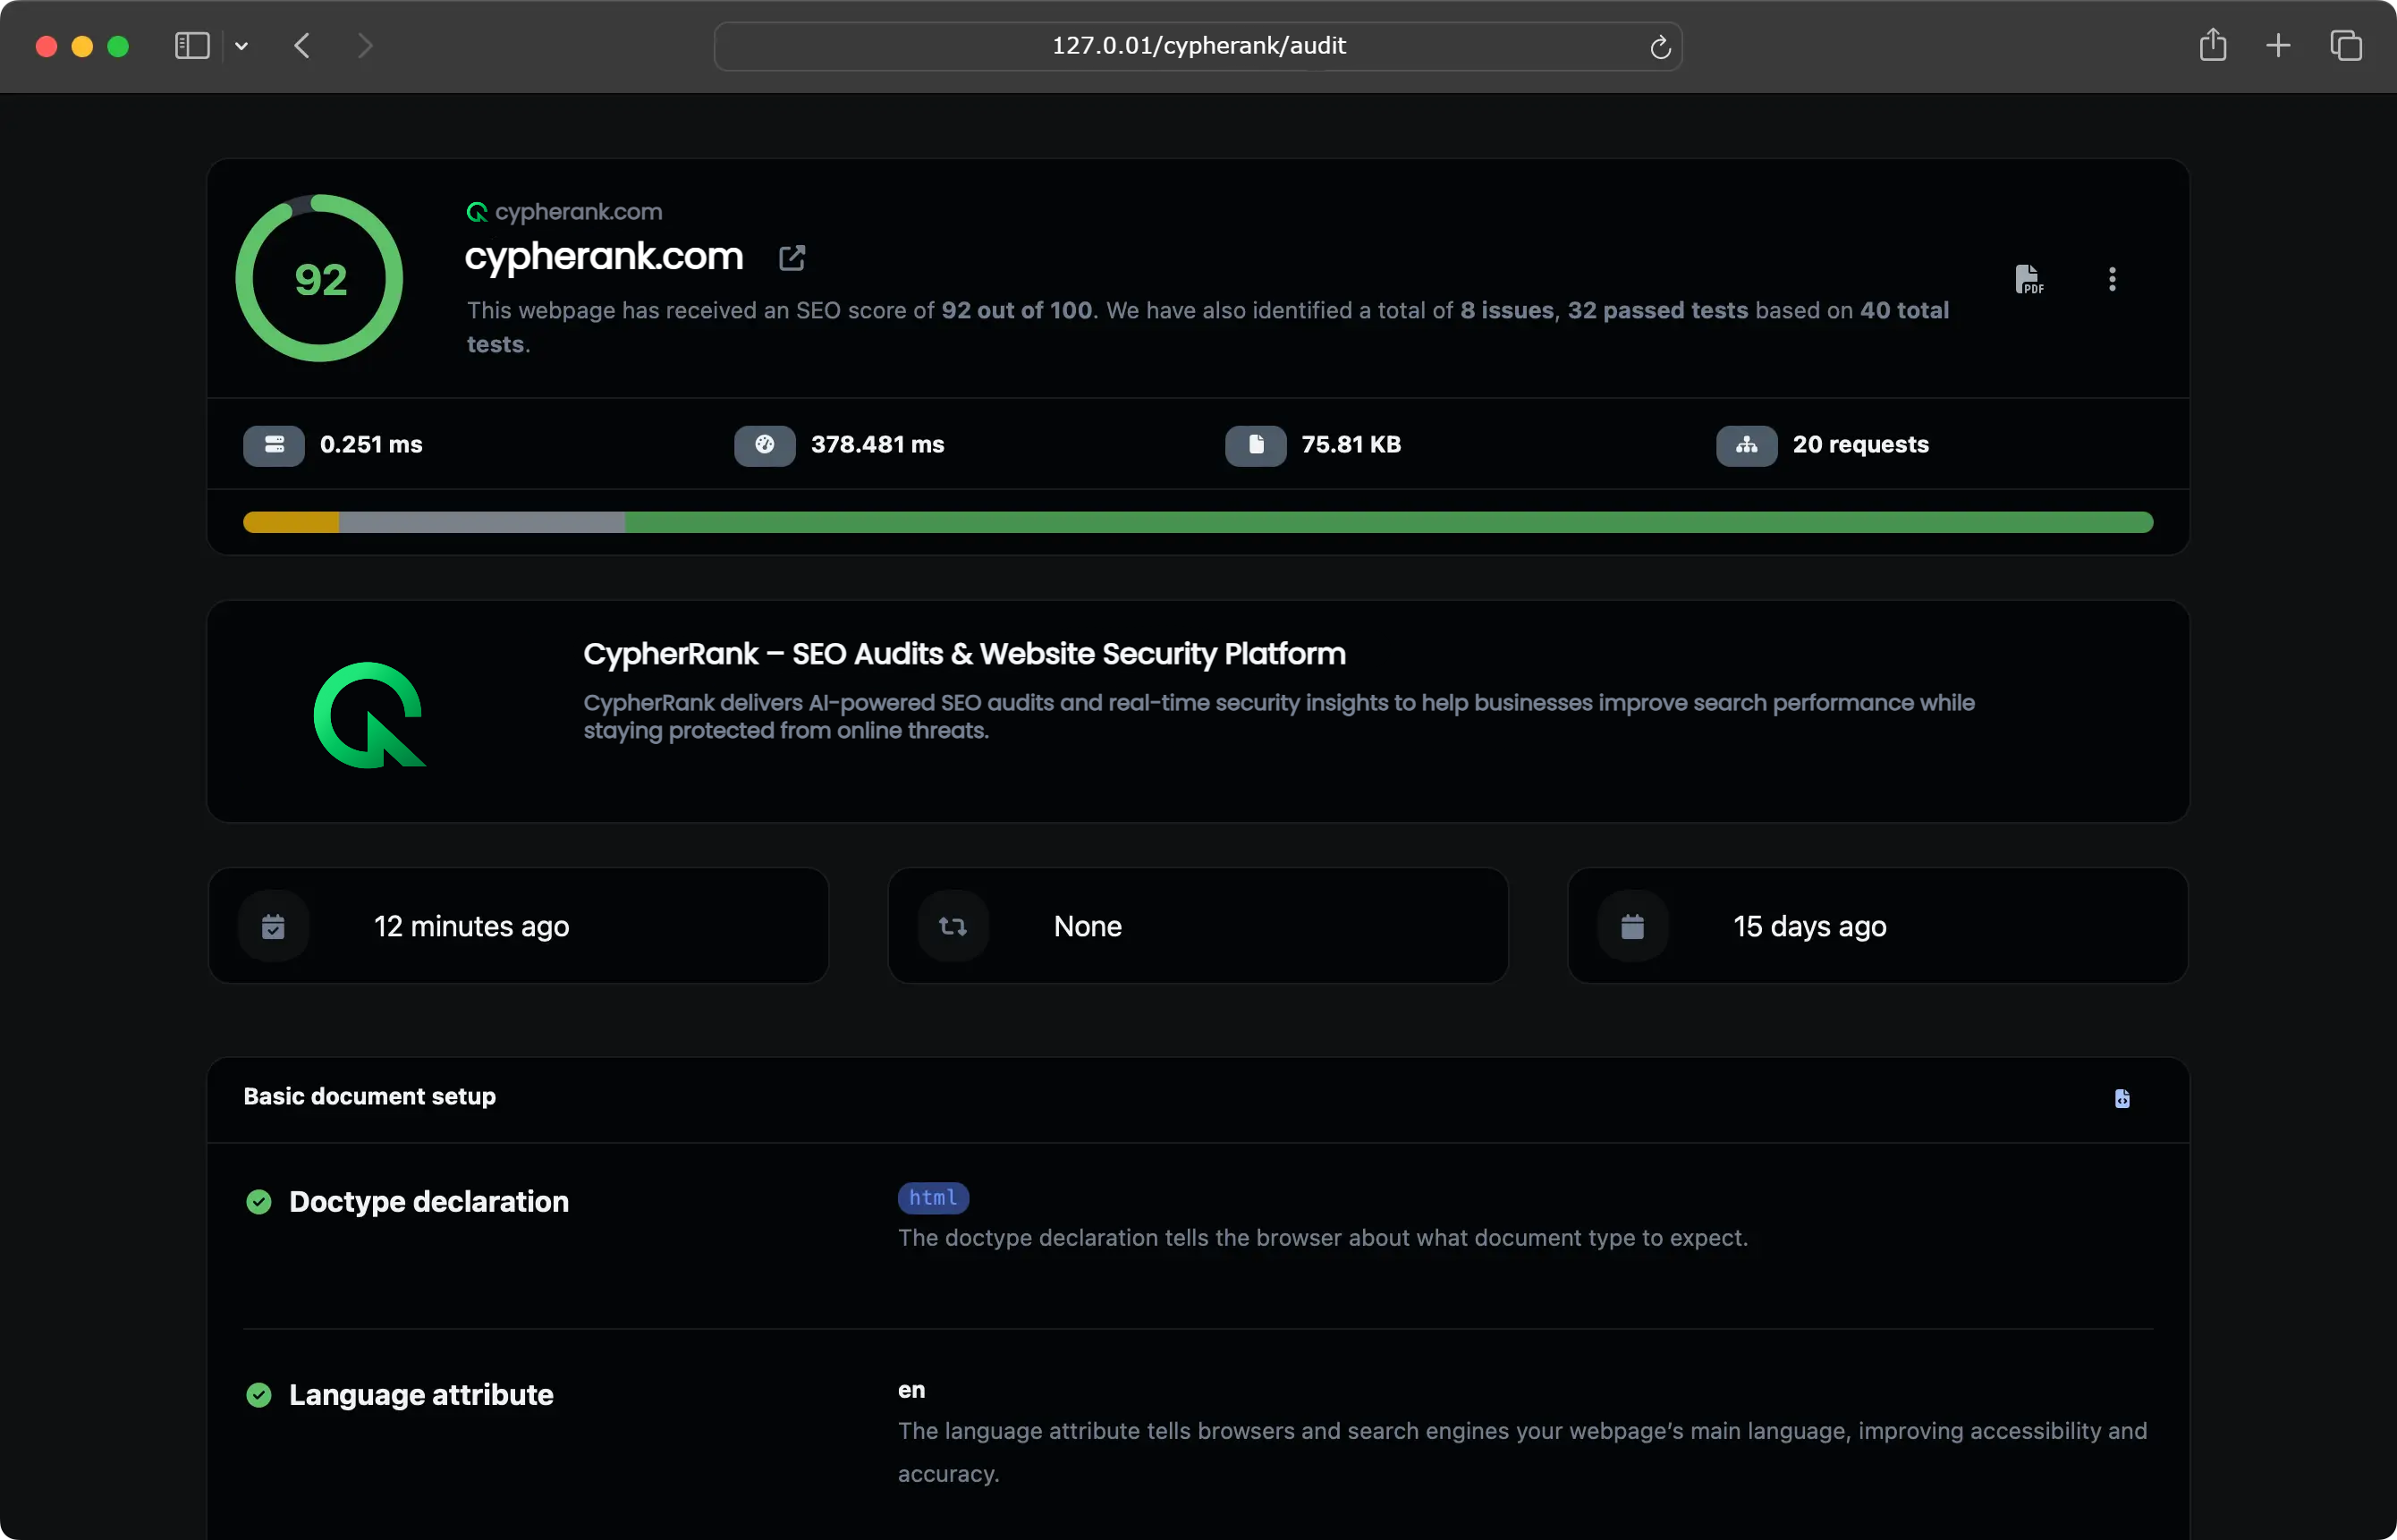This screenshot has width=2397, height=1540.
Task: Click the code file icon in Basic document setup
Action: [x=2122, y=1098]
